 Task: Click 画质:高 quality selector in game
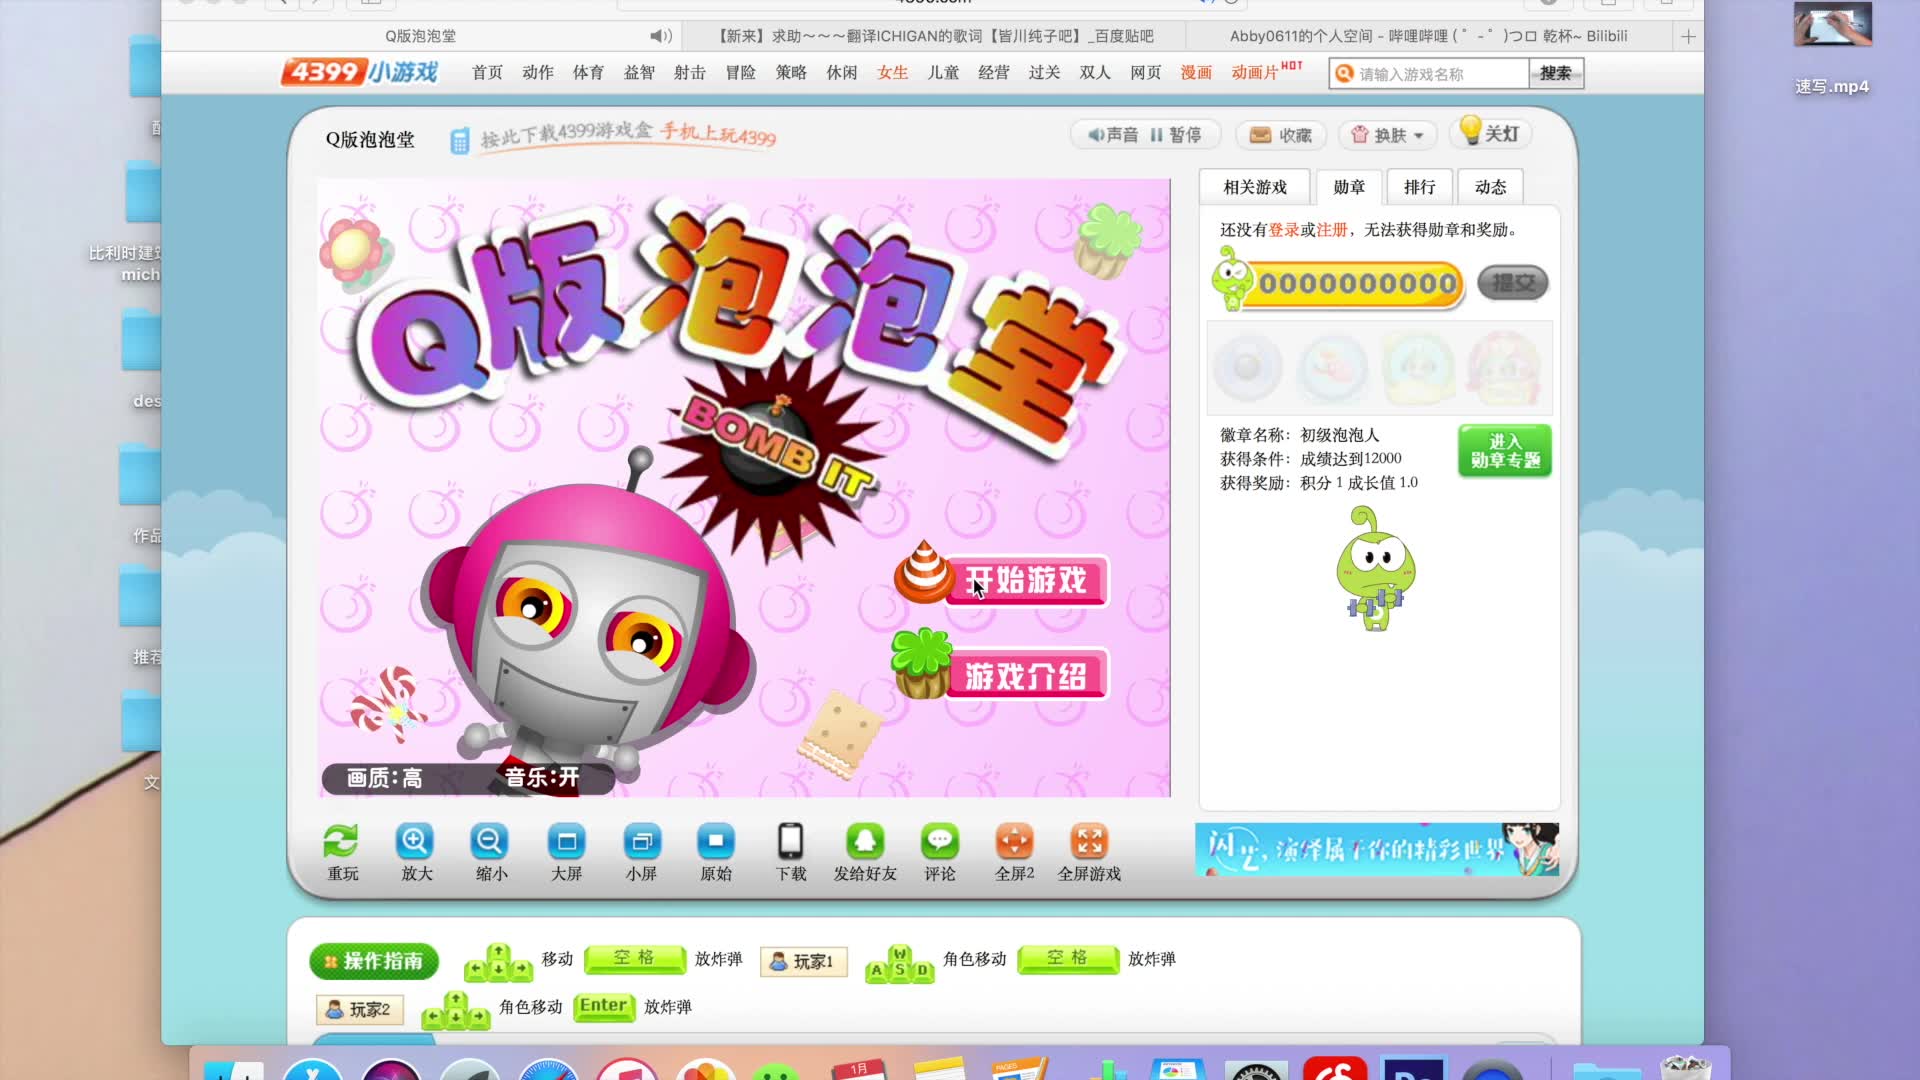[384, 778]
